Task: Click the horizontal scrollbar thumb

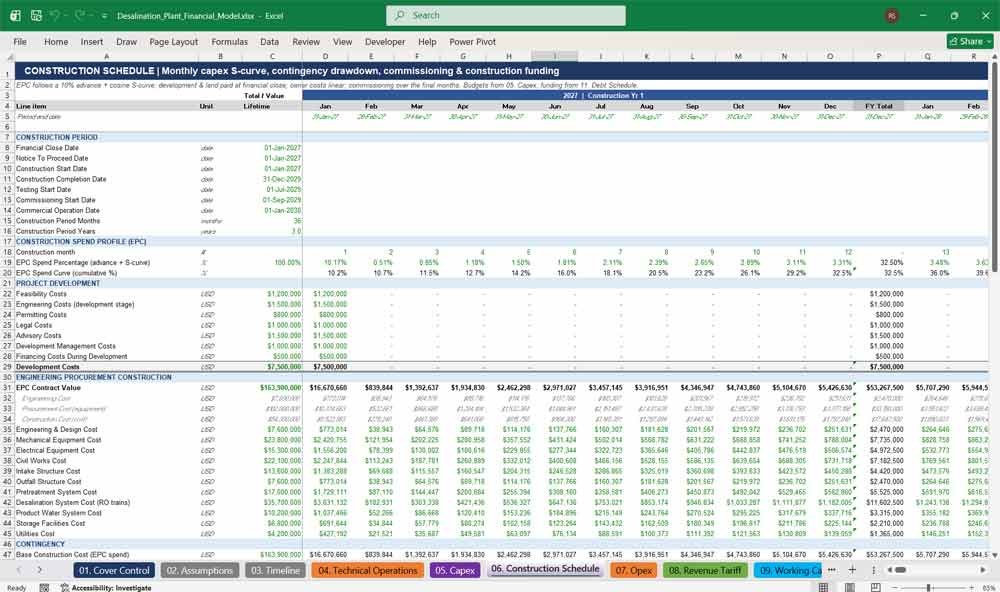Action: tap(900, 570)
